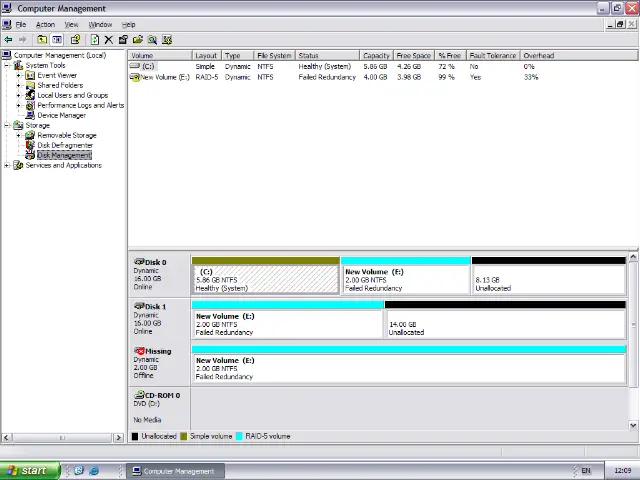Click the C: volume icon in list

point(135,66)
